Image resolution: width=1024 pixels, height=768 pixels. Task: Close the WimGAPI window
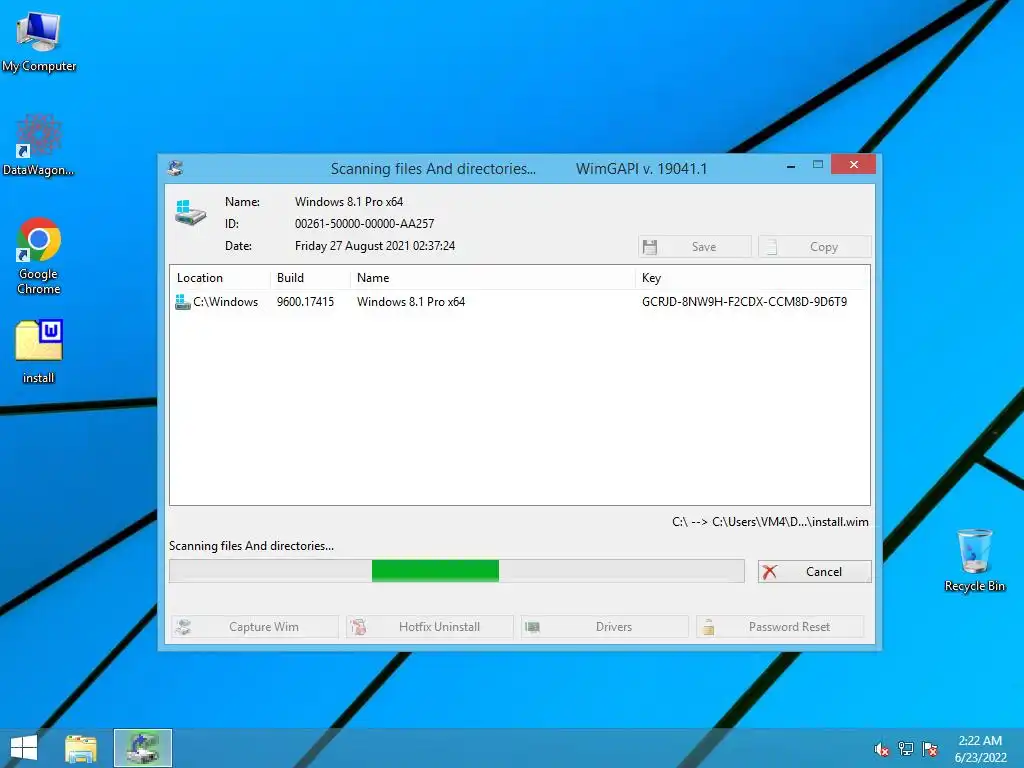pyautogui.click(x=853, y=165)
